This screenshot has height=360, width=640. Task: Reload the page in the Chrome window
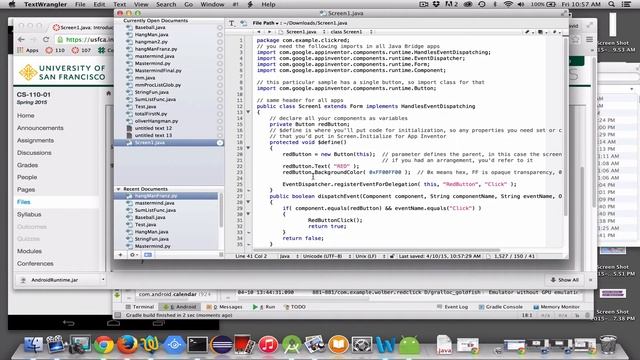point(46,40)
